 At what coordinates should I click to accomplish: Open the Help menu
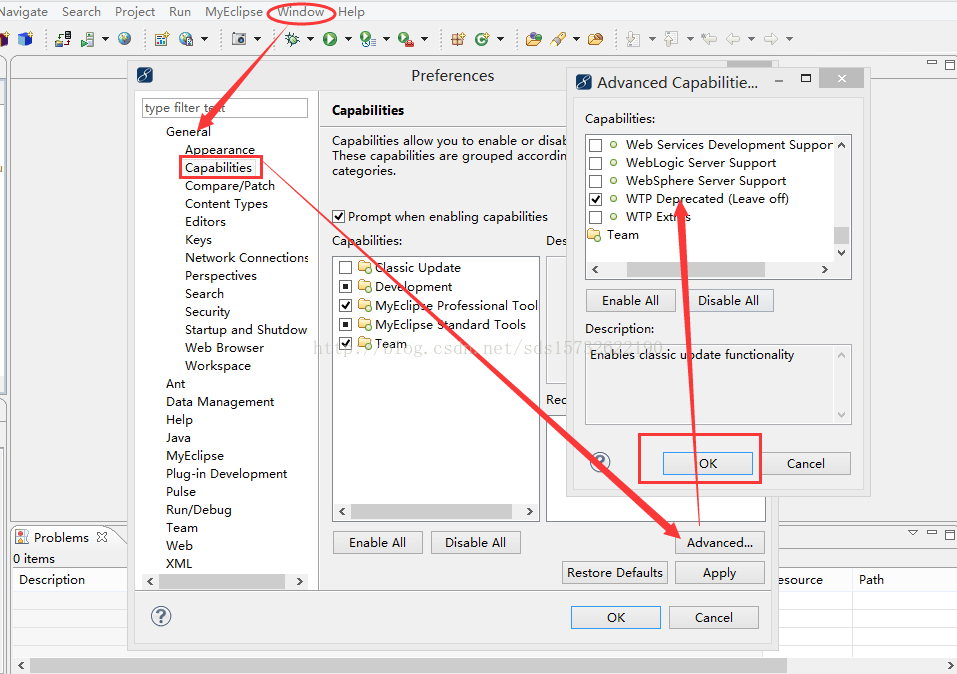[352, 12]
